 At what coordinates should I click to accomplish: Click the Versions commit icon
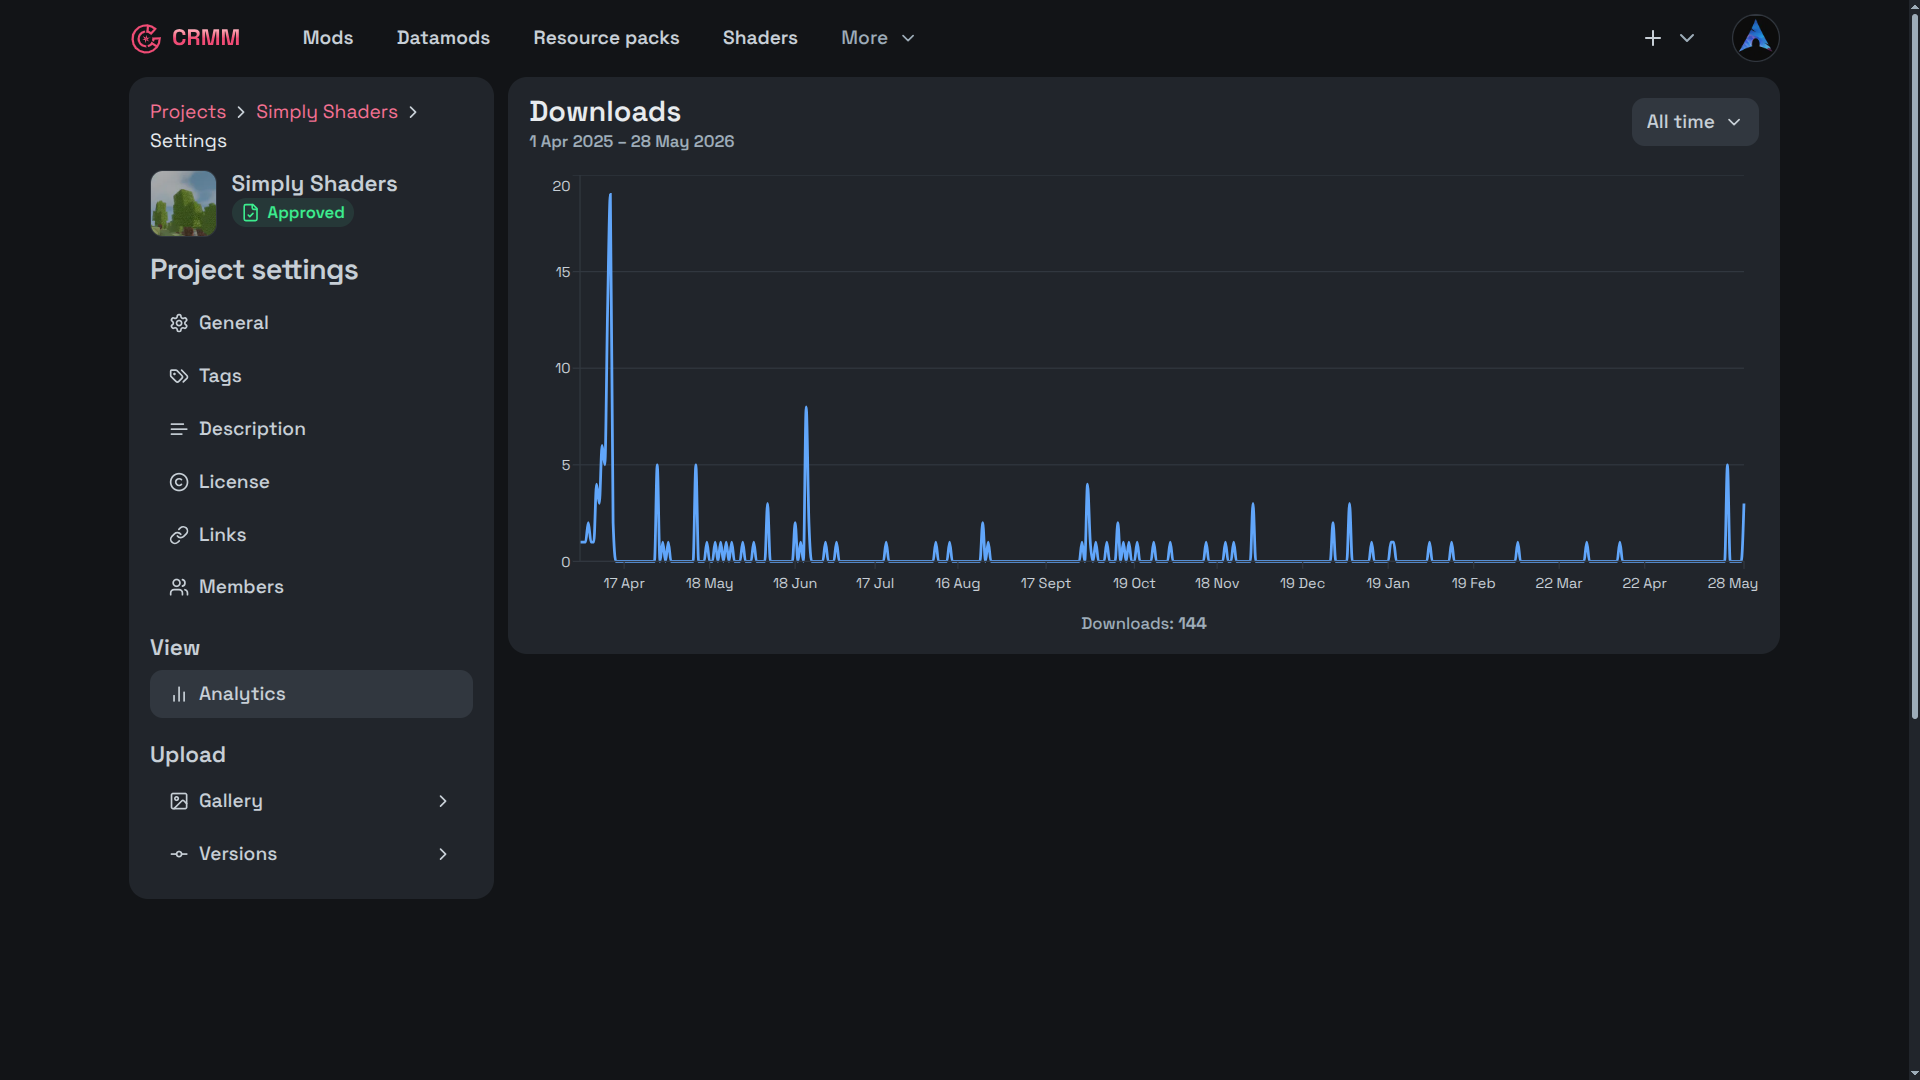click(179, 854)
